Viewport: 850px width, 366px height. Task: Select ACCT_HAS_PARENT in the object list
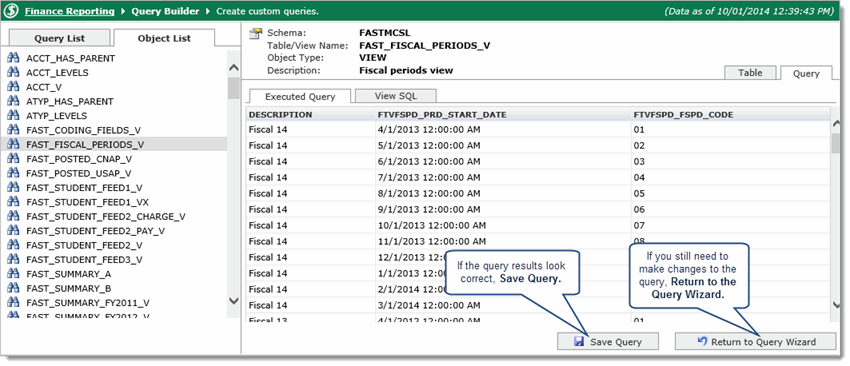114,58
